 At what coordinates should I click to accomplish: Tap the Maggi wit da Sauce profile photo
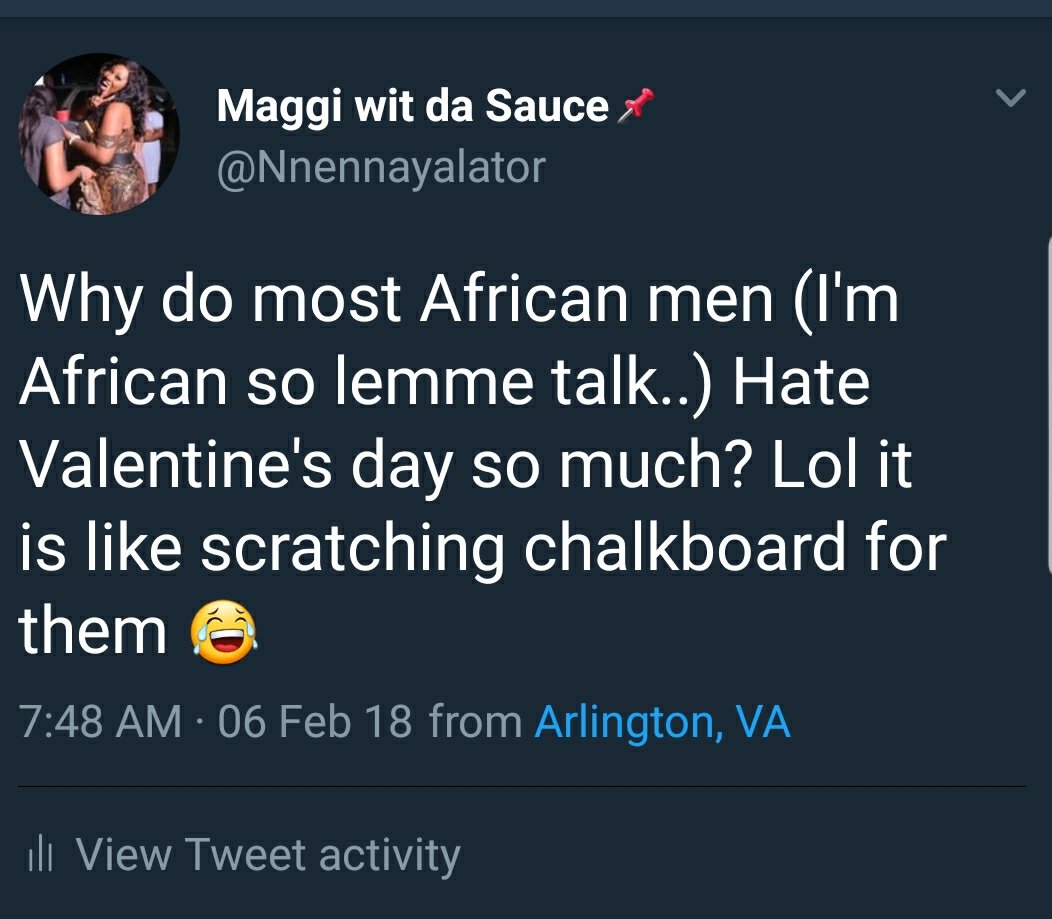[x=99, y=133]
